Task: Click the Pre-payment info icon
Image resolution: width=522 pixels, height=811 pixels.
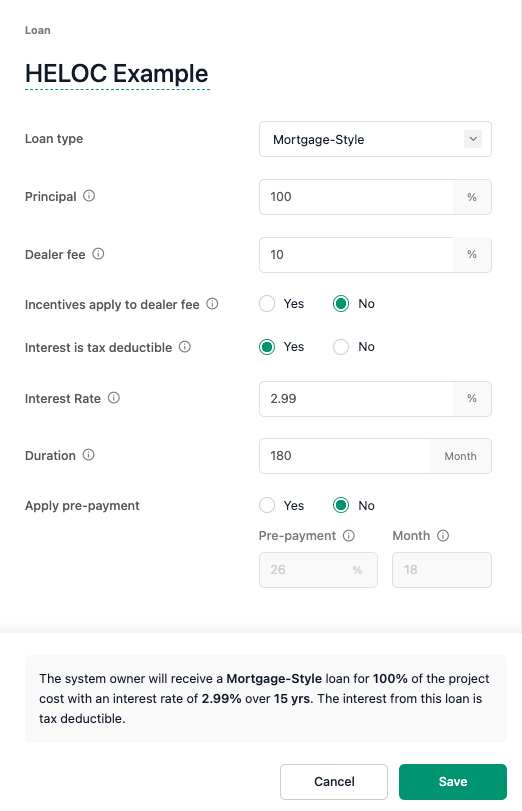Action: coord(349,536)
